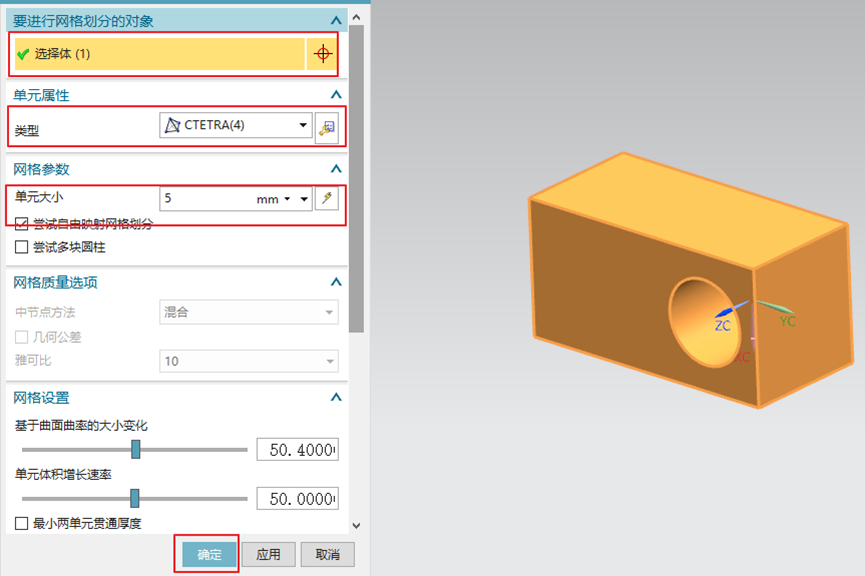Click the automatic element size lightning icon

point(327,199)
